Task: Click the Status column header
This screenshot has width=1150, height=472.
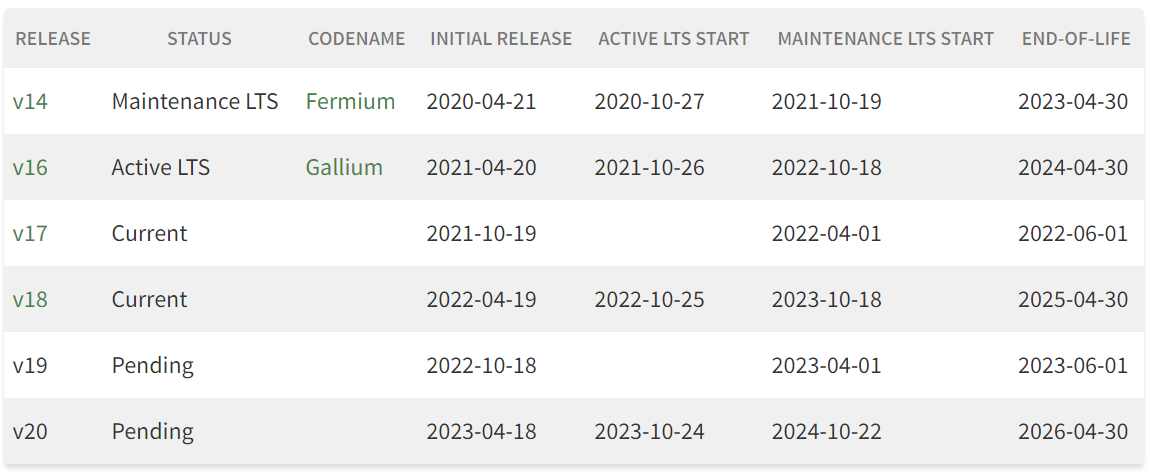Action: [199, 39]
